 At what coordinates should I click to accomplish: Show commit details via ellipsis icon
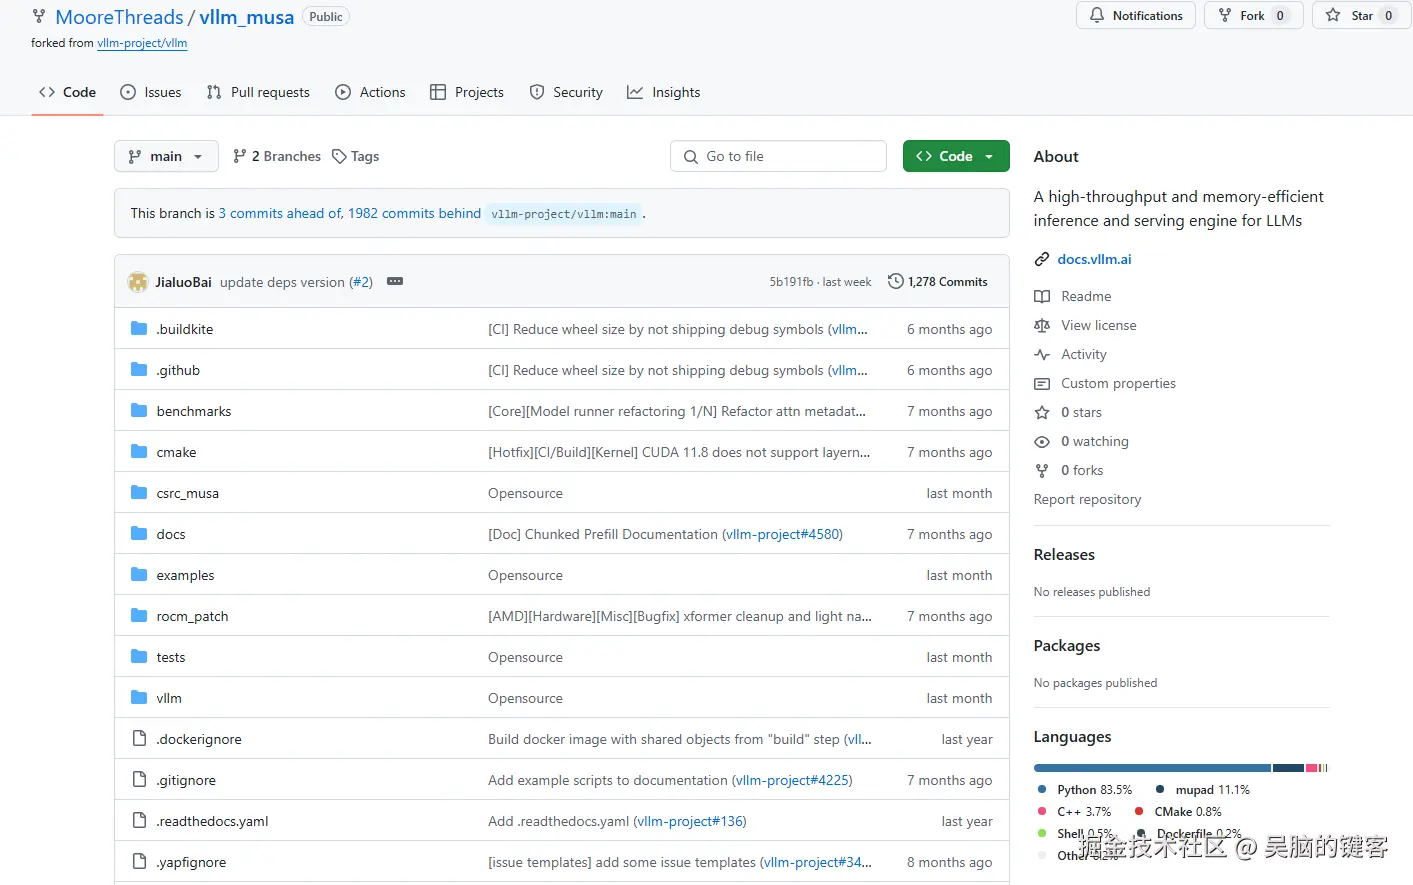pyautogui.click(x=395, y=282)
